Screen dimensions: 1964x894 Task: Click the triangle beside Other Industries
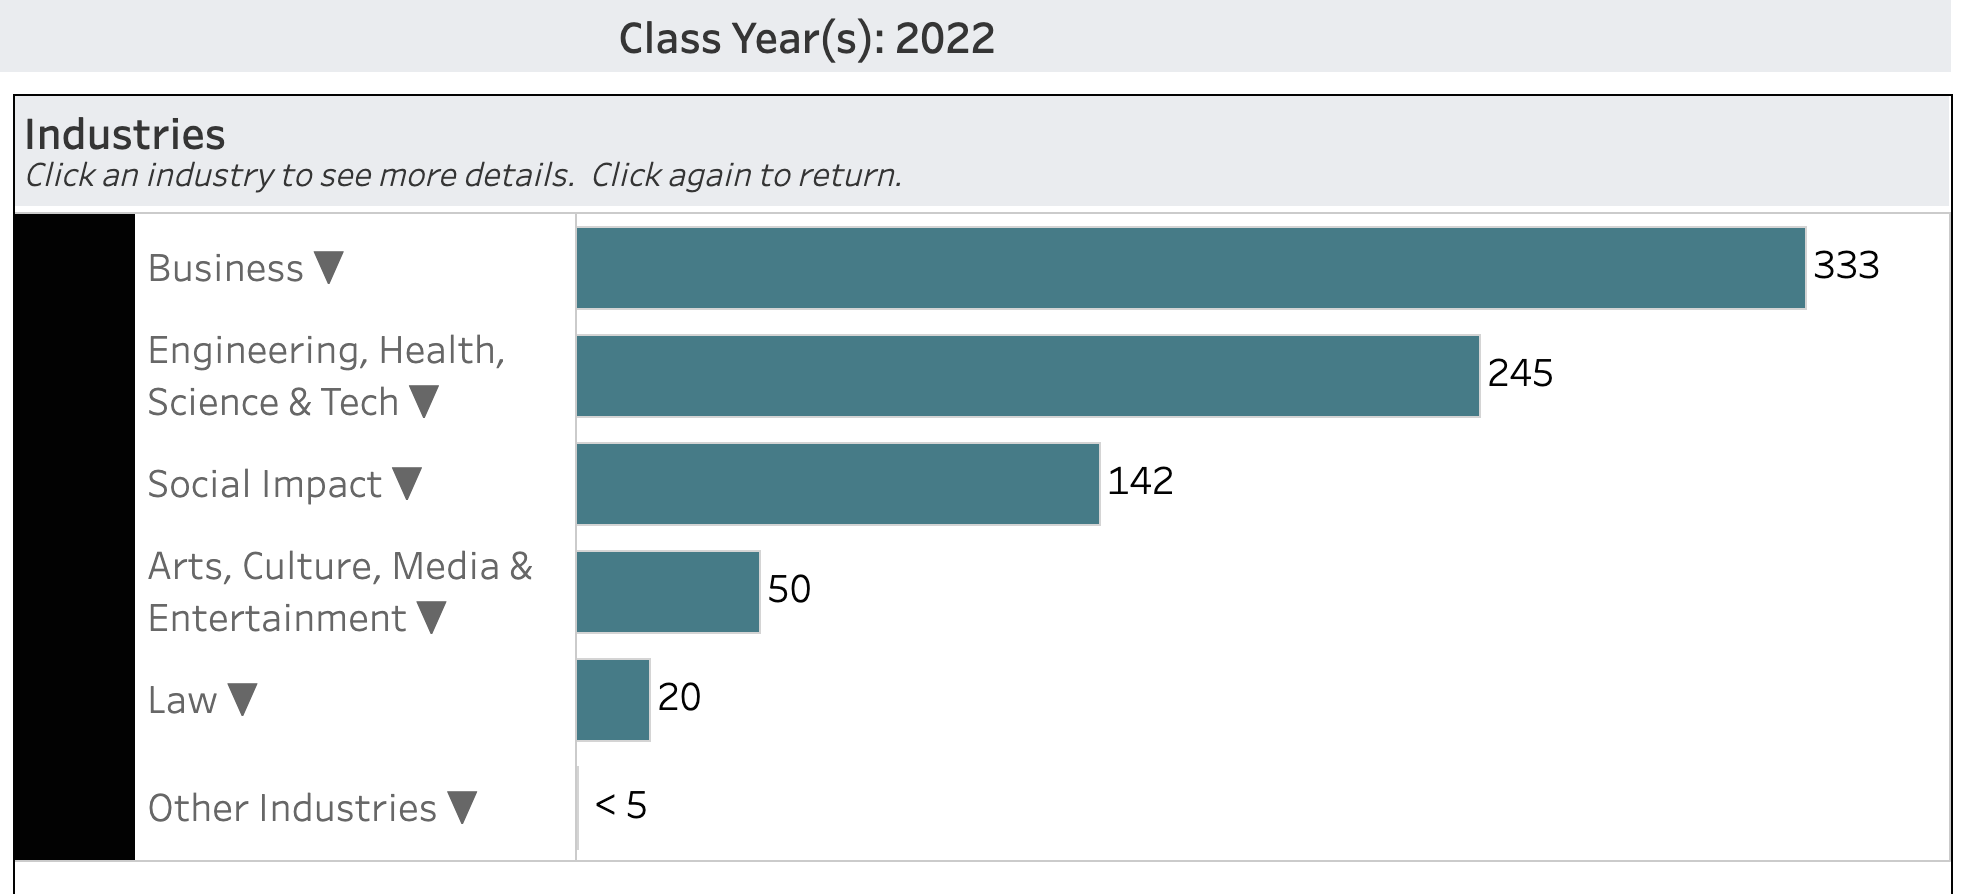[x=462, y=807]
